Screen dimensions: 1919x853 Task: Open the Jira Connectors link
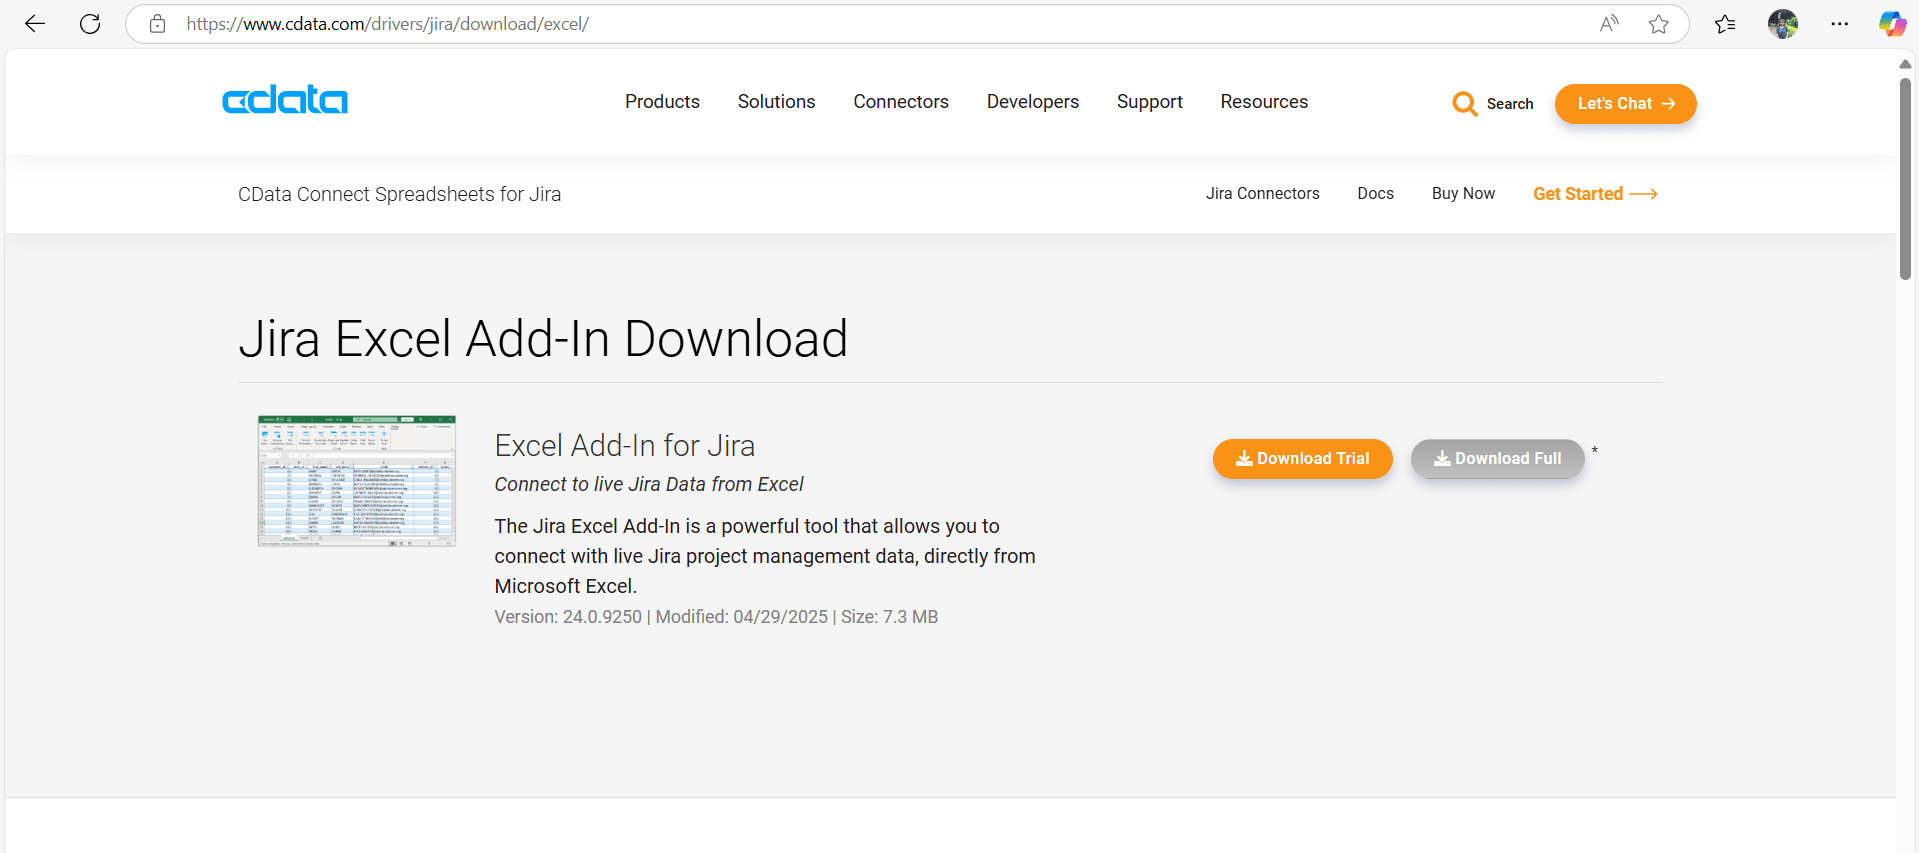(x=1263, y=194)
